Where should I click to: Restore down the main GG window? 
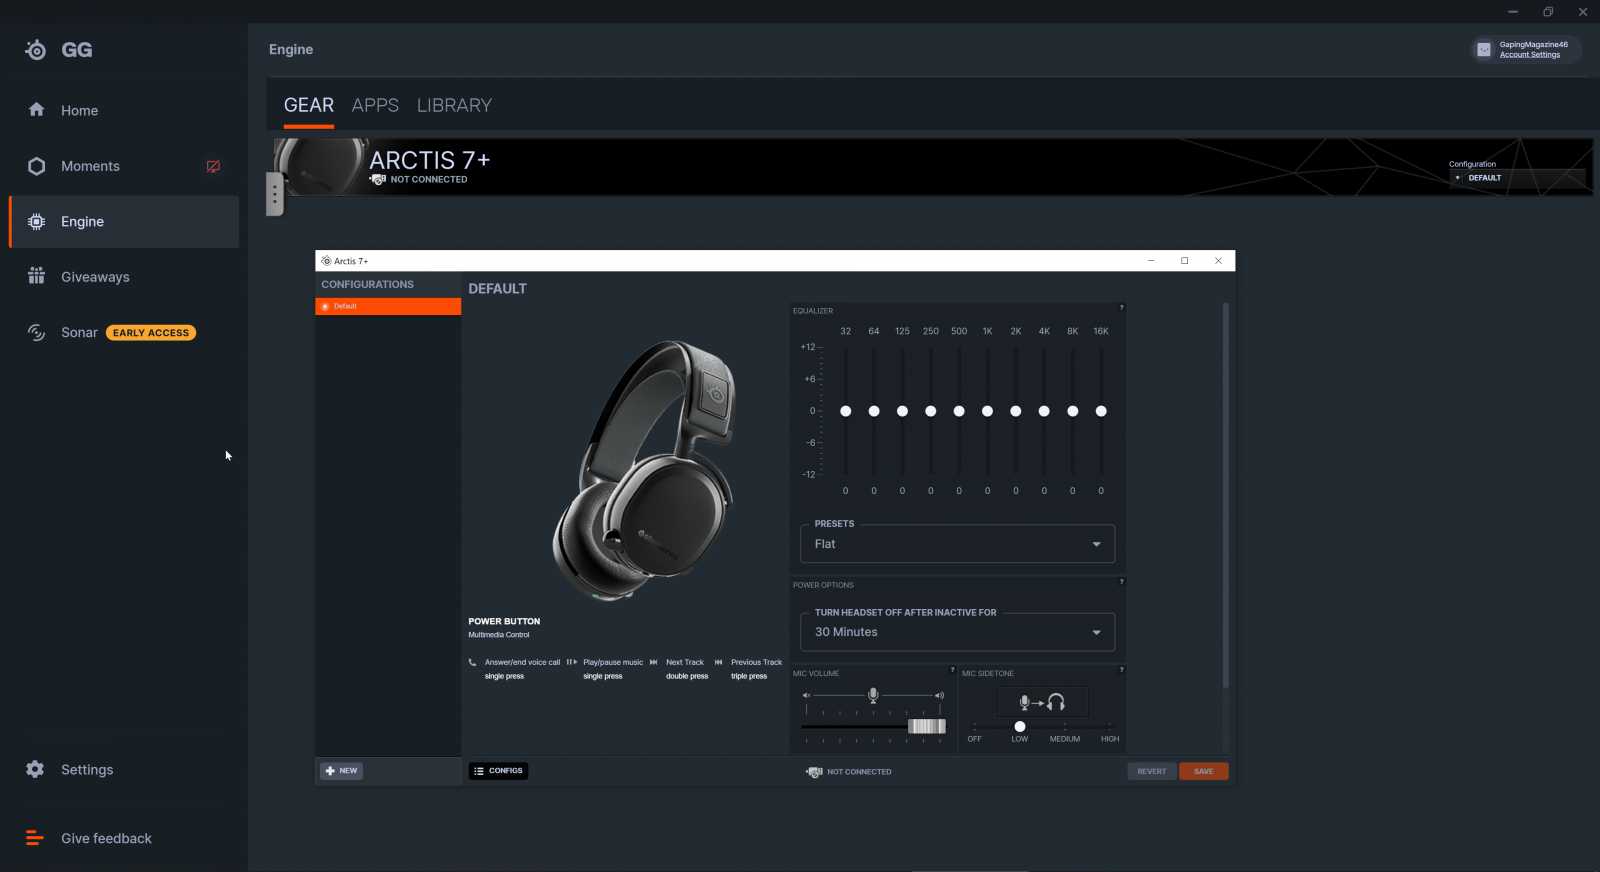[x=1548, y=12]
